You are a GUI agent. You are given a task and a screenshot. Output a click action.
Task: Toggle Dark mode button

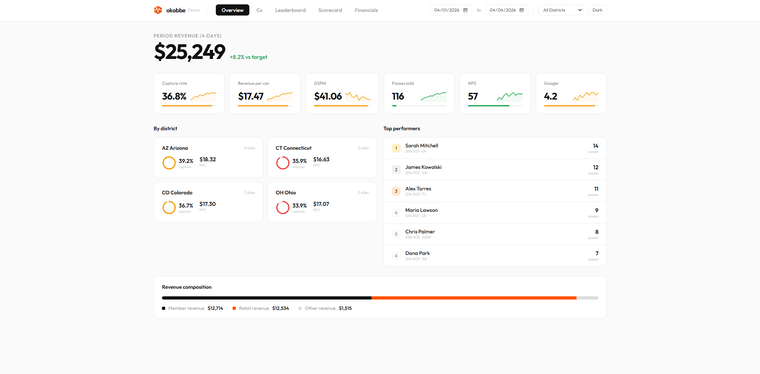pyautogui.click(x=597, y=10)
